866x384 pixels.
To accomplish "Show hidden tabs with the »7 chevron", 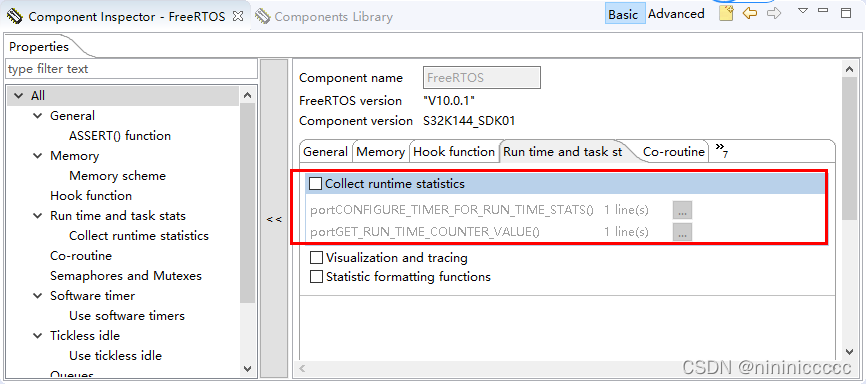I will click(x=721, y=150).
